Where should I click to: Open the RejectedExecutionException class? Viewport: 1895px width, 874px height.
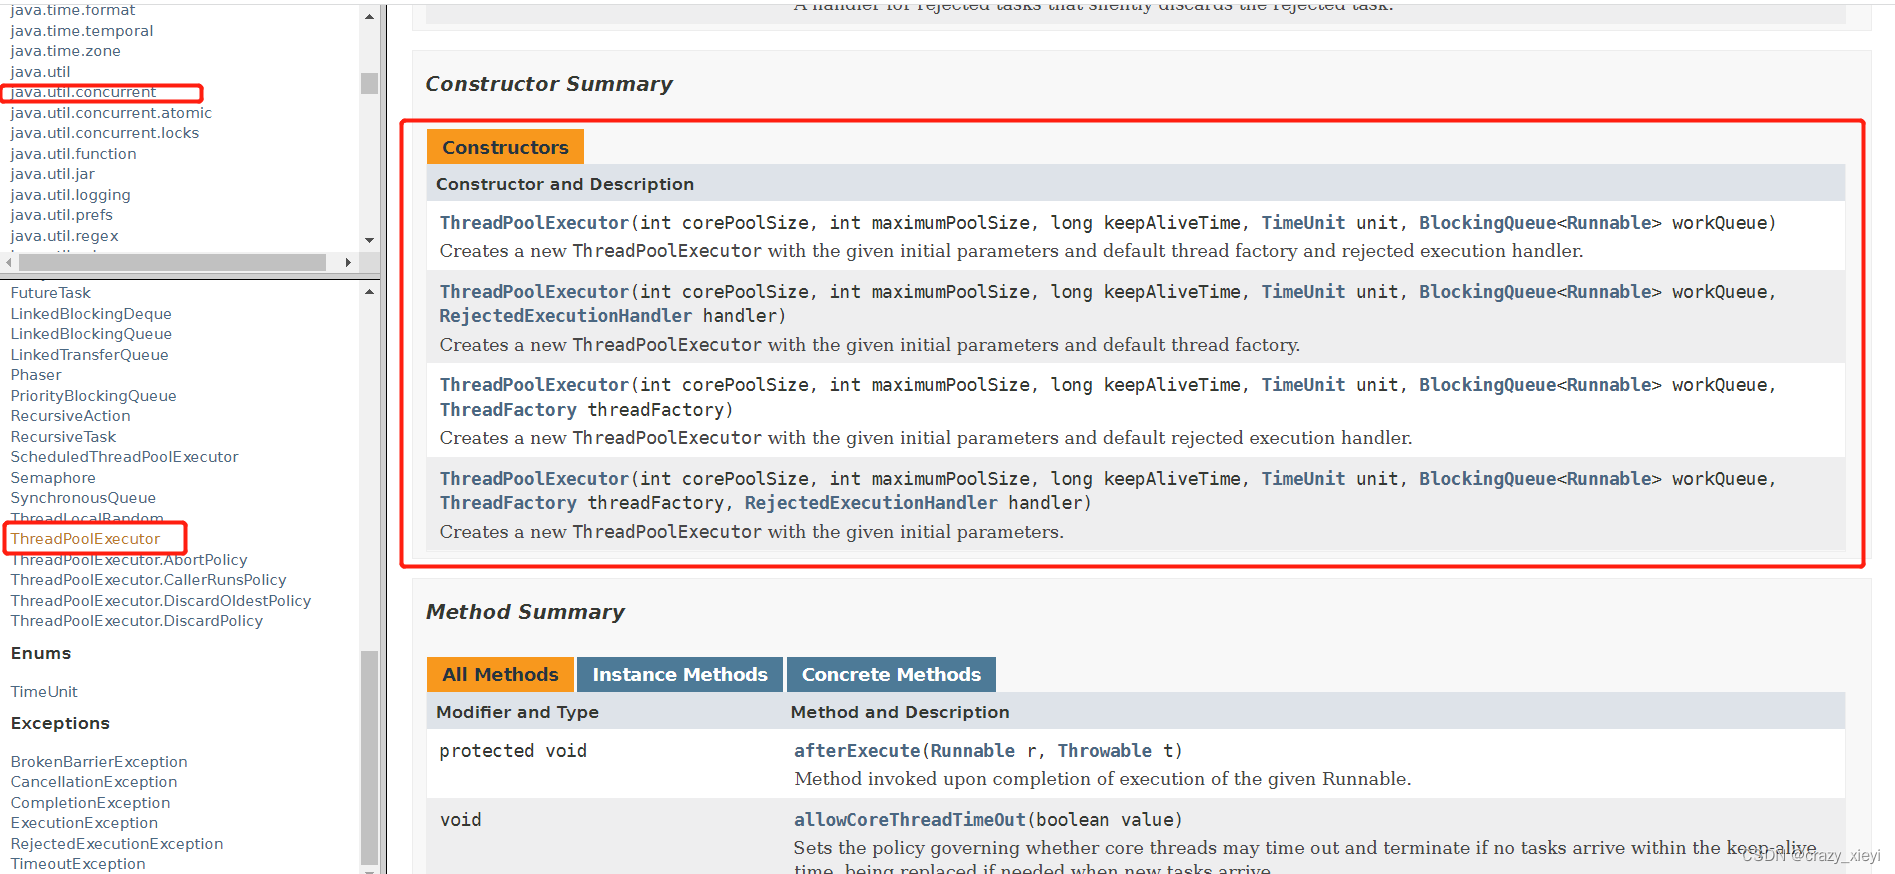coord(117,844)
